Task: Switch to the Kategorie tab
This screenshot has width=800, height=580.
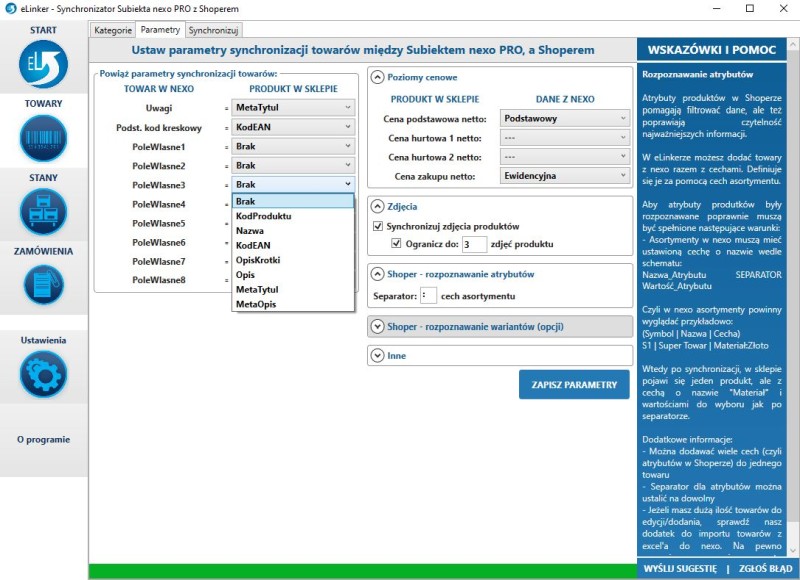Action: click(x=112, y=30)
